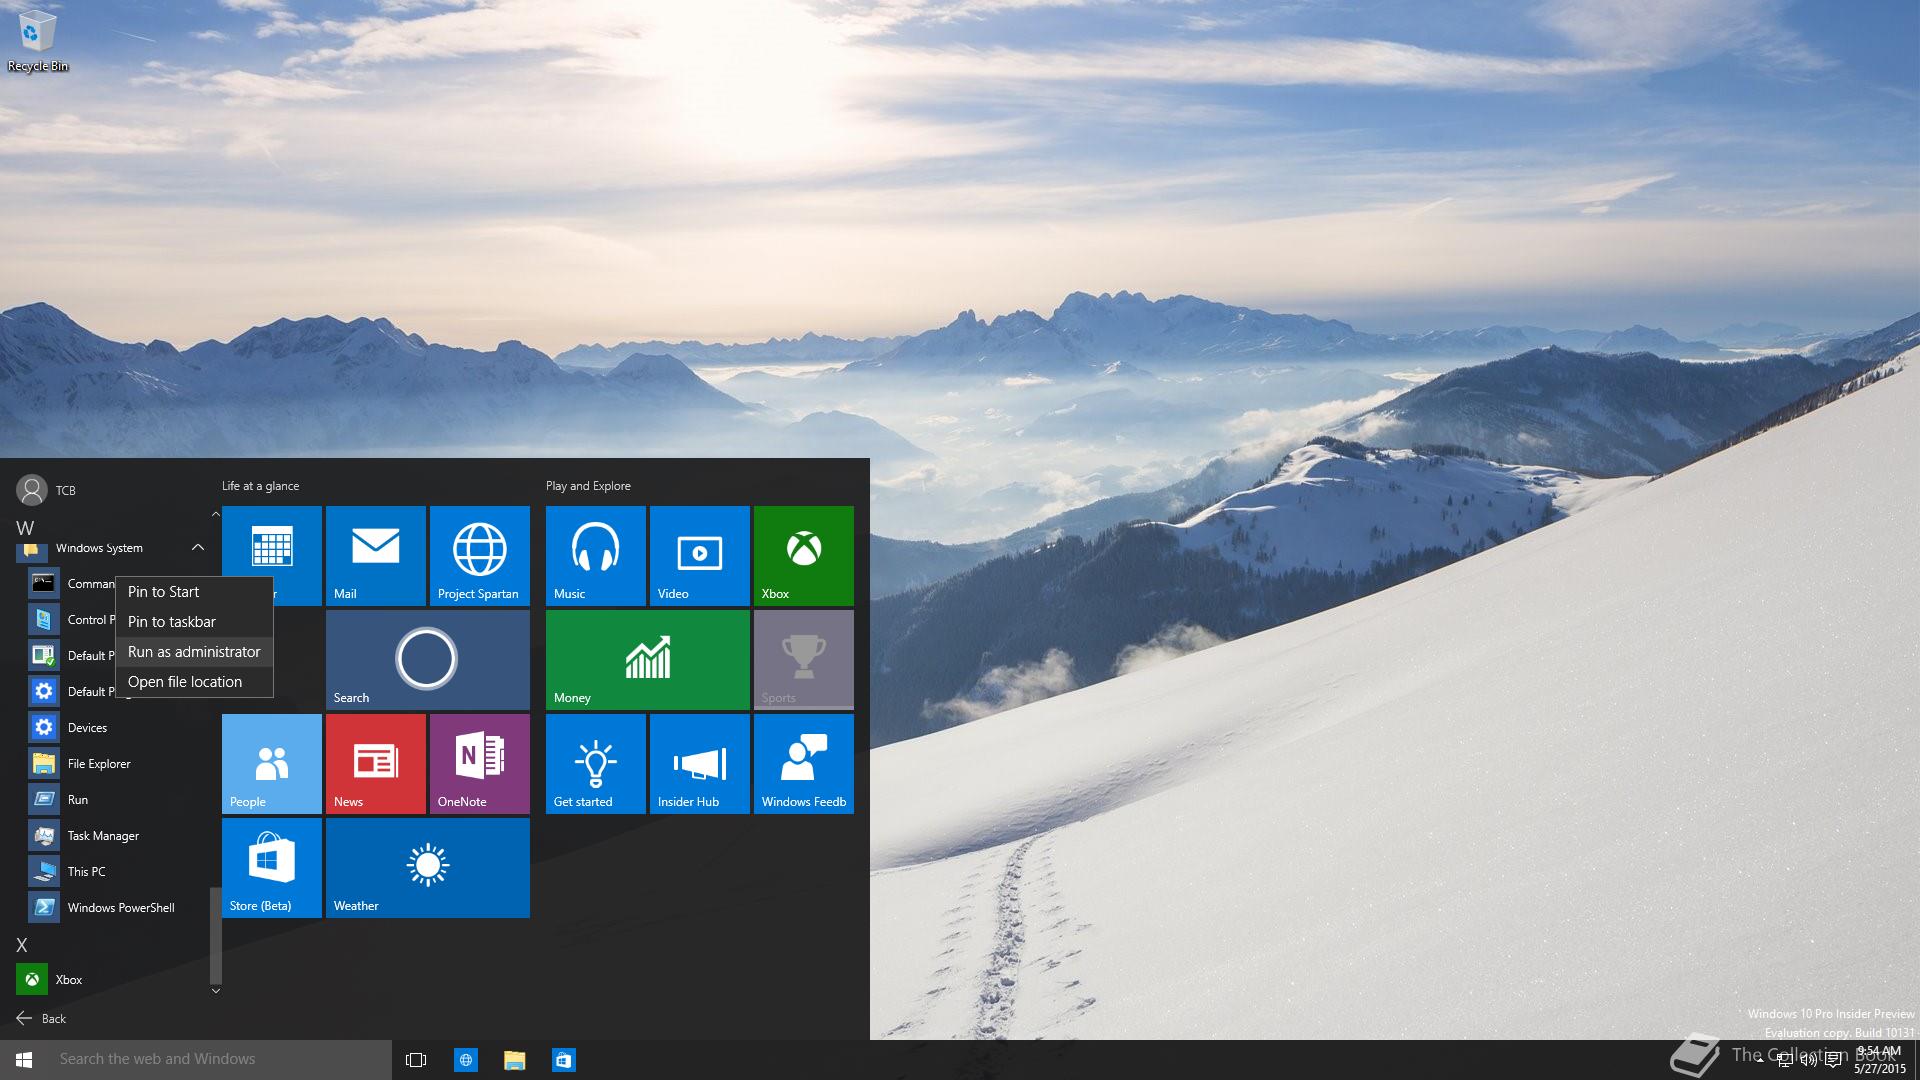
Task: Open the Mail tile
Action: point(376,556)
